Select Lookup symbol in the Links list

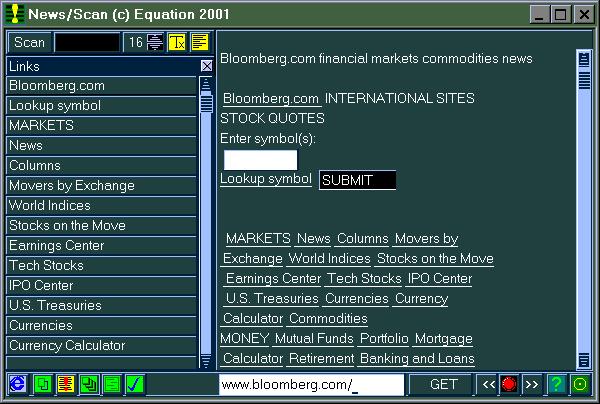click(x=101, y=106)
